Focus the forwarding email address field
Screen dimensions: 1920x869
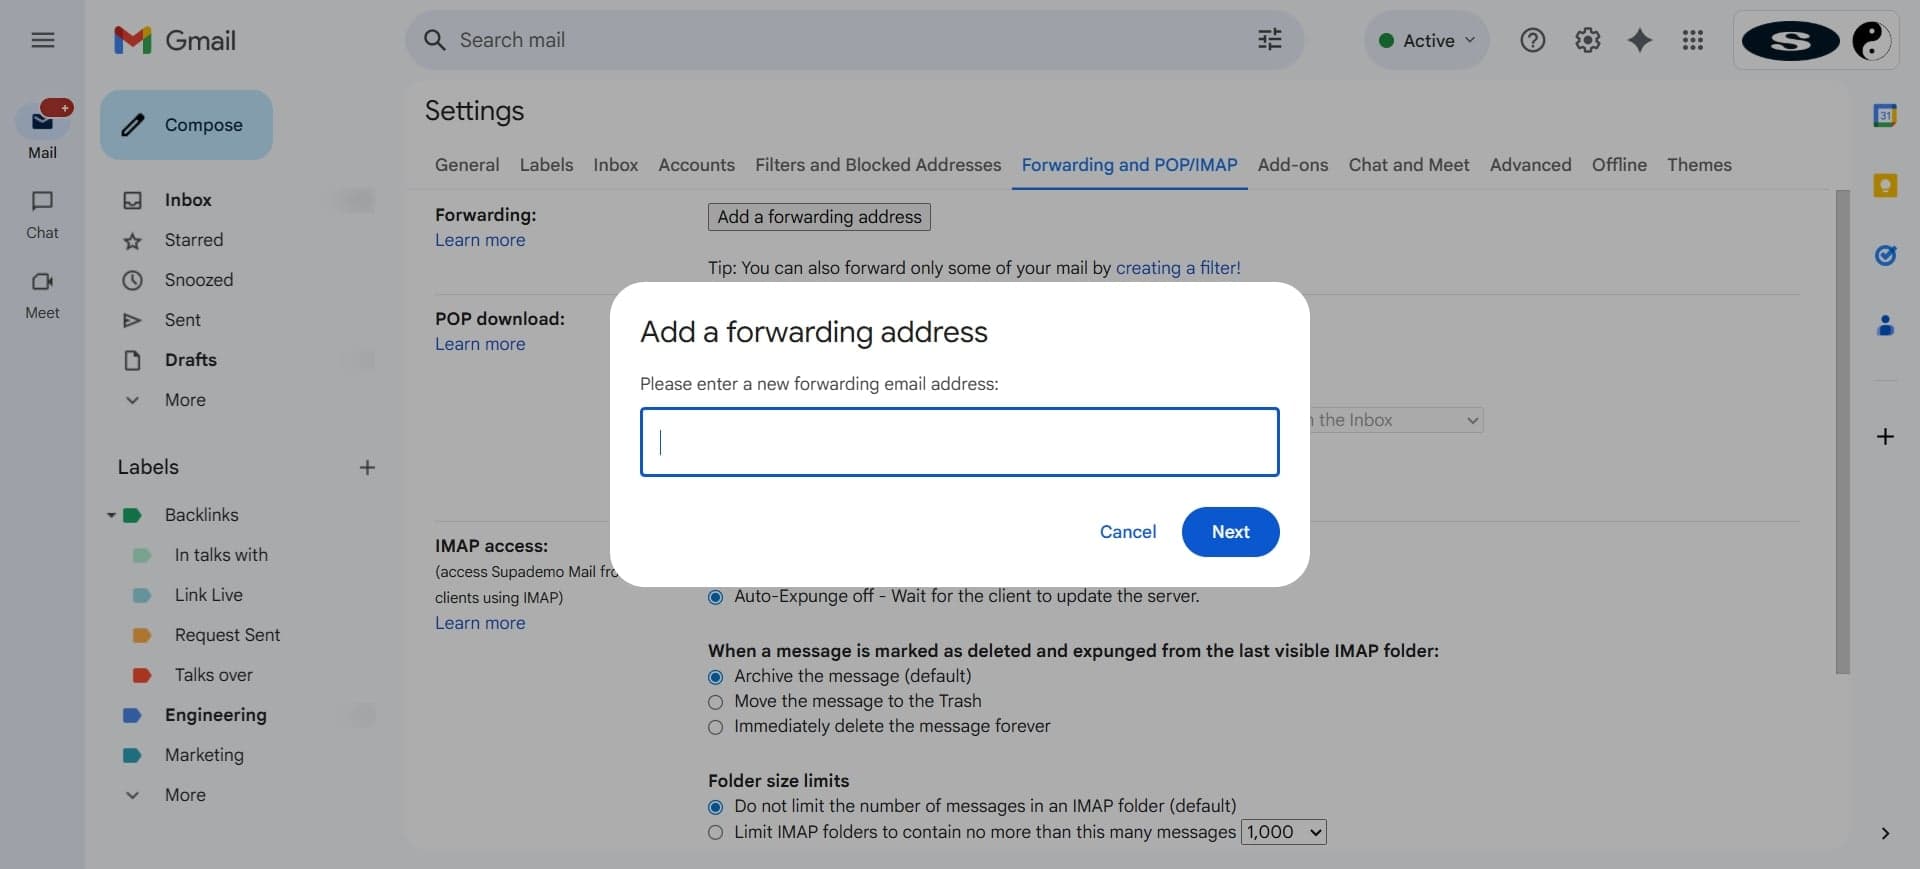[x=960, y=442]
